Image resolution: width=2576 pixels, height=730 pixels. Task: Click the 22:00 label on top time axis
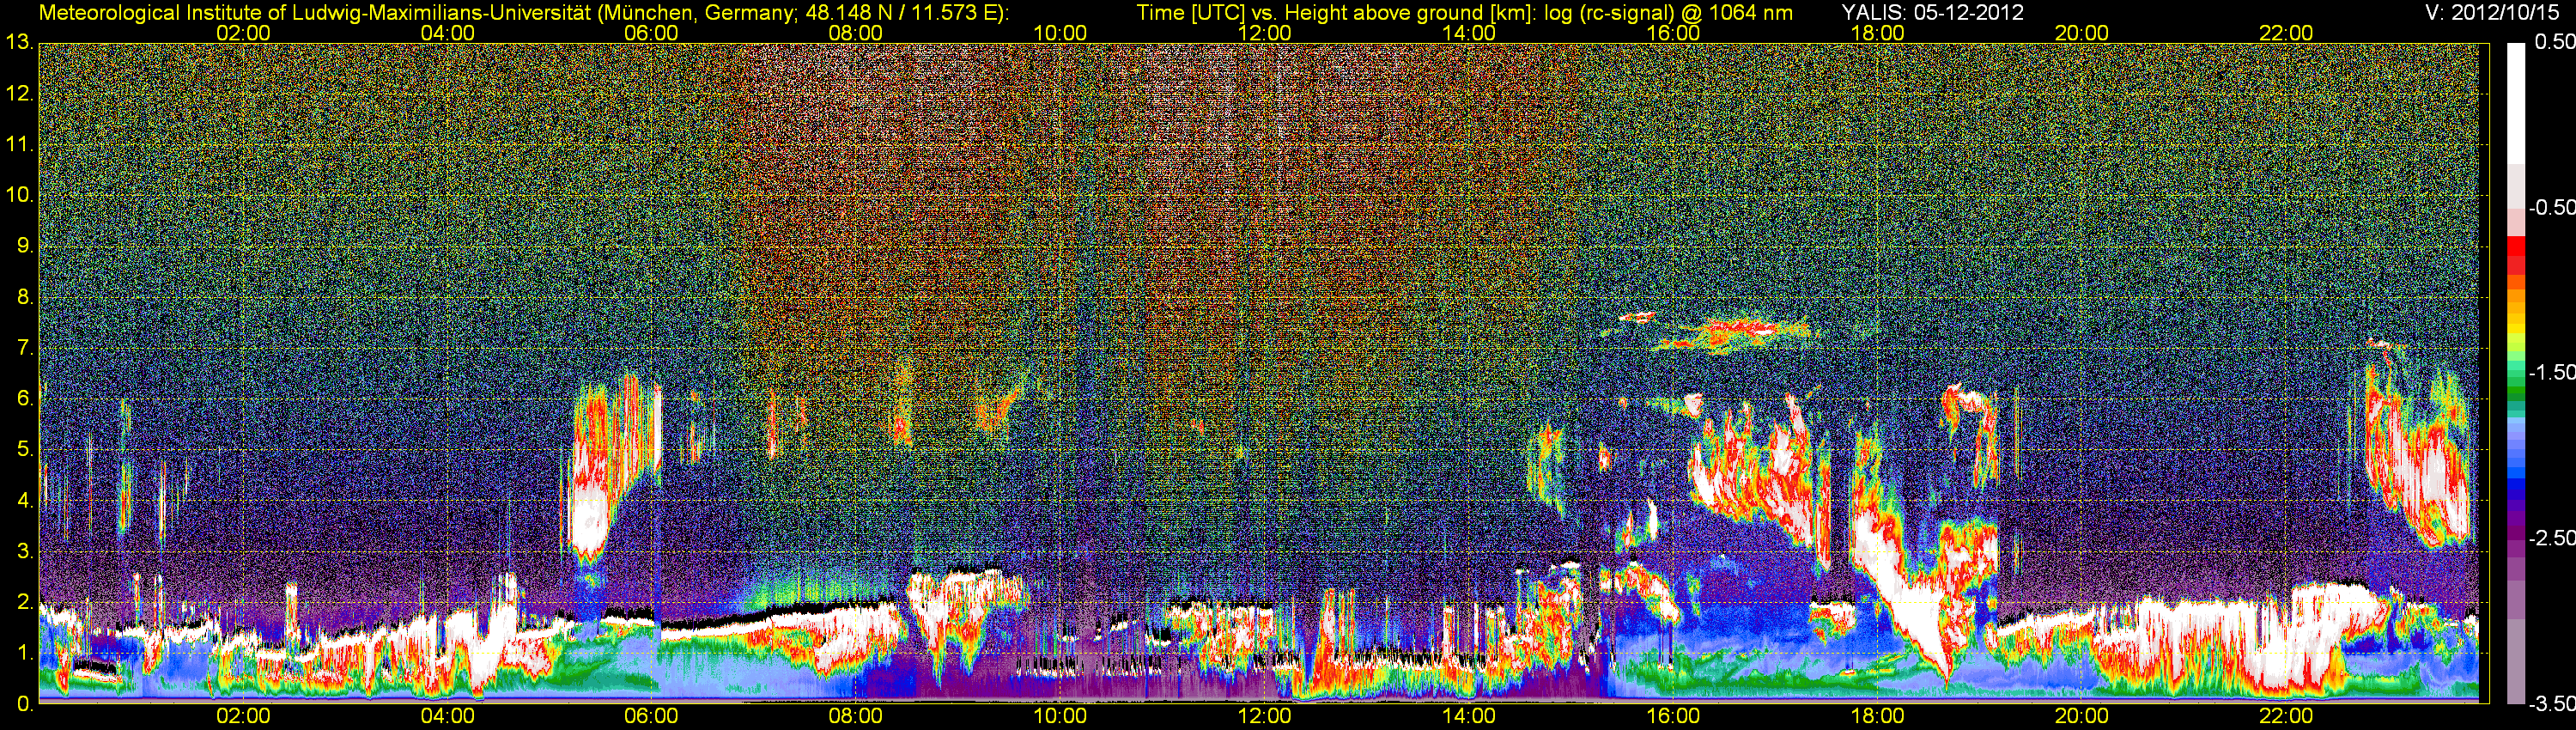[x=2286, y=33]
